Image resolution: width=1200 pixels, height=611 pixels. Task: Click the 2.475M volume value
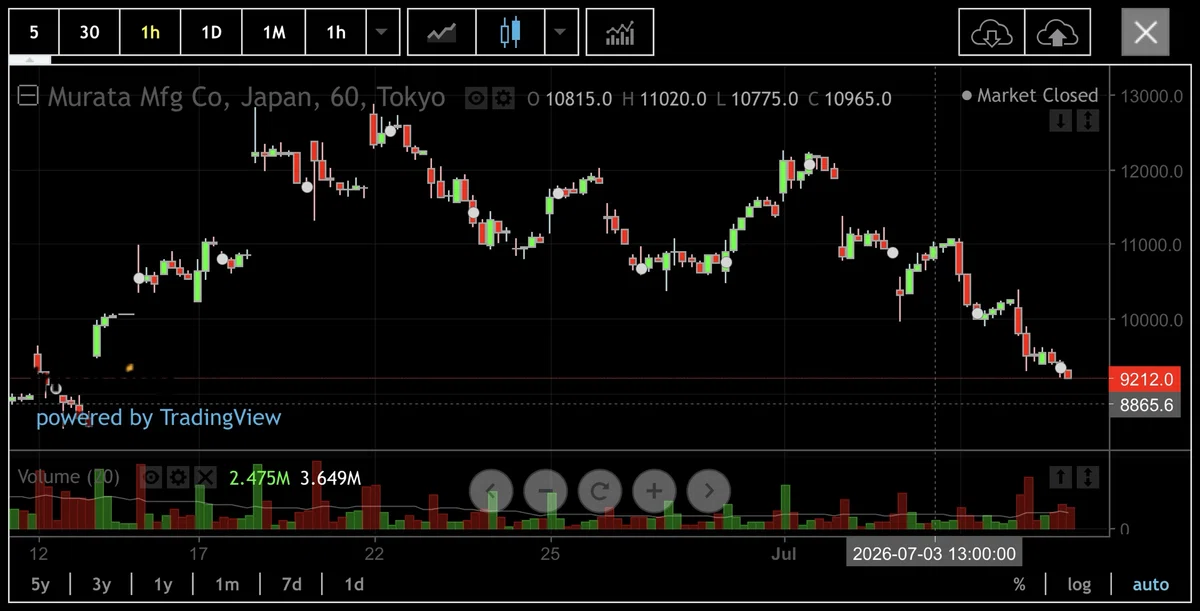coord(259,478)
